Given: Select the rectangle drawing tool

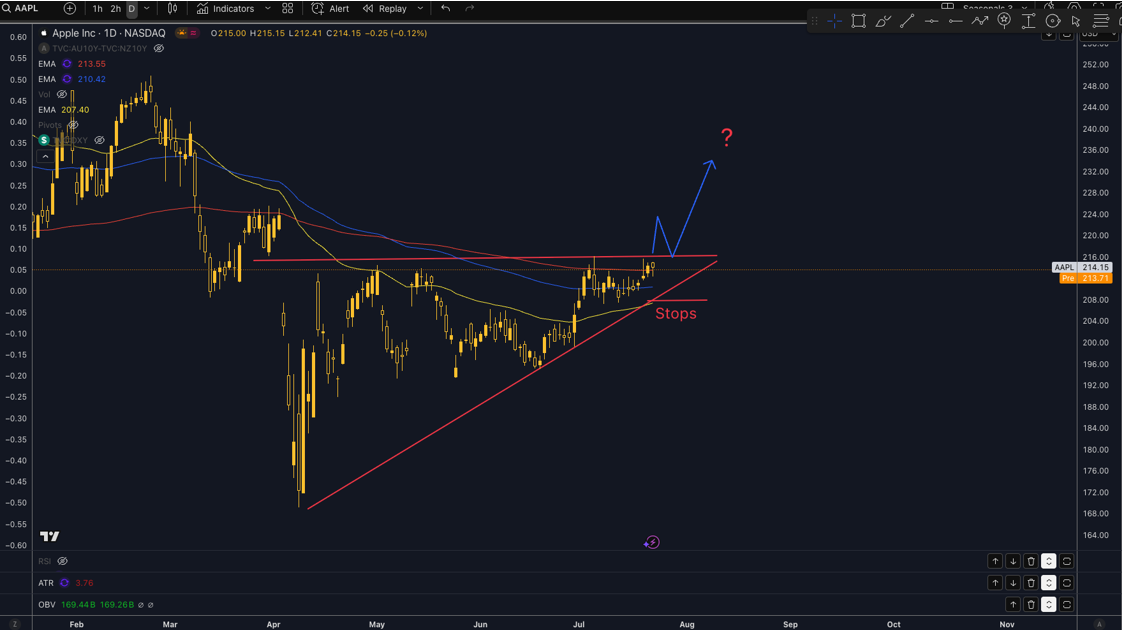Looking at the screenshot, I should tap(859, 21).
